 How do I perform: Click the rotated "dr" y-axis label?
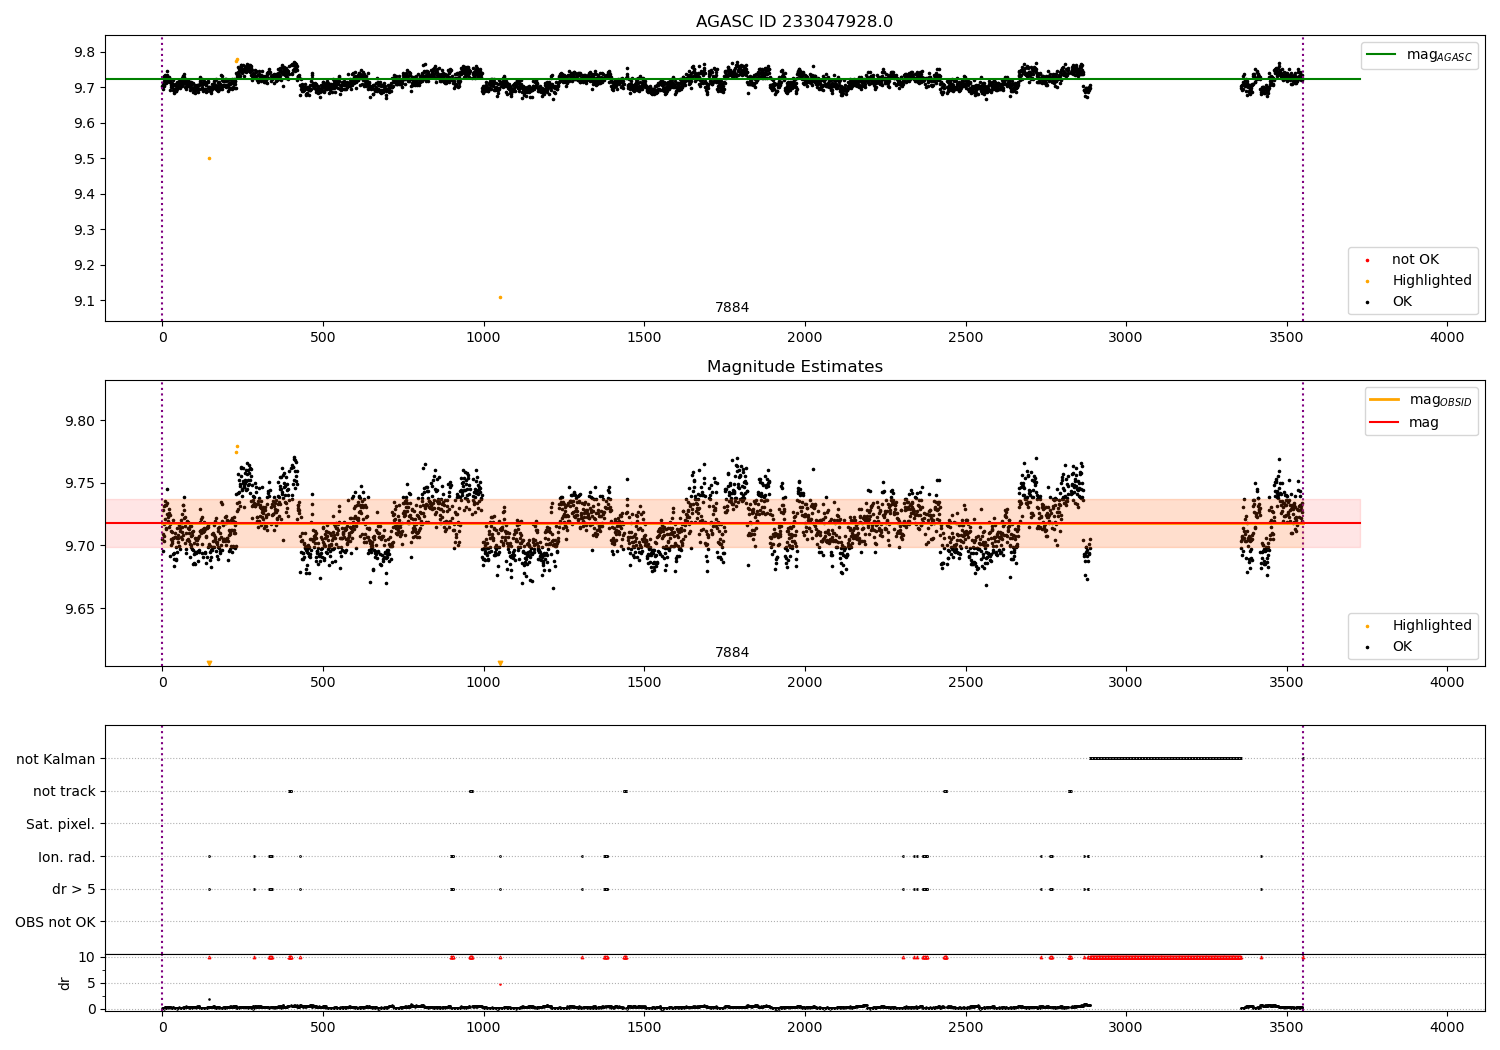[x=65, y=983]
